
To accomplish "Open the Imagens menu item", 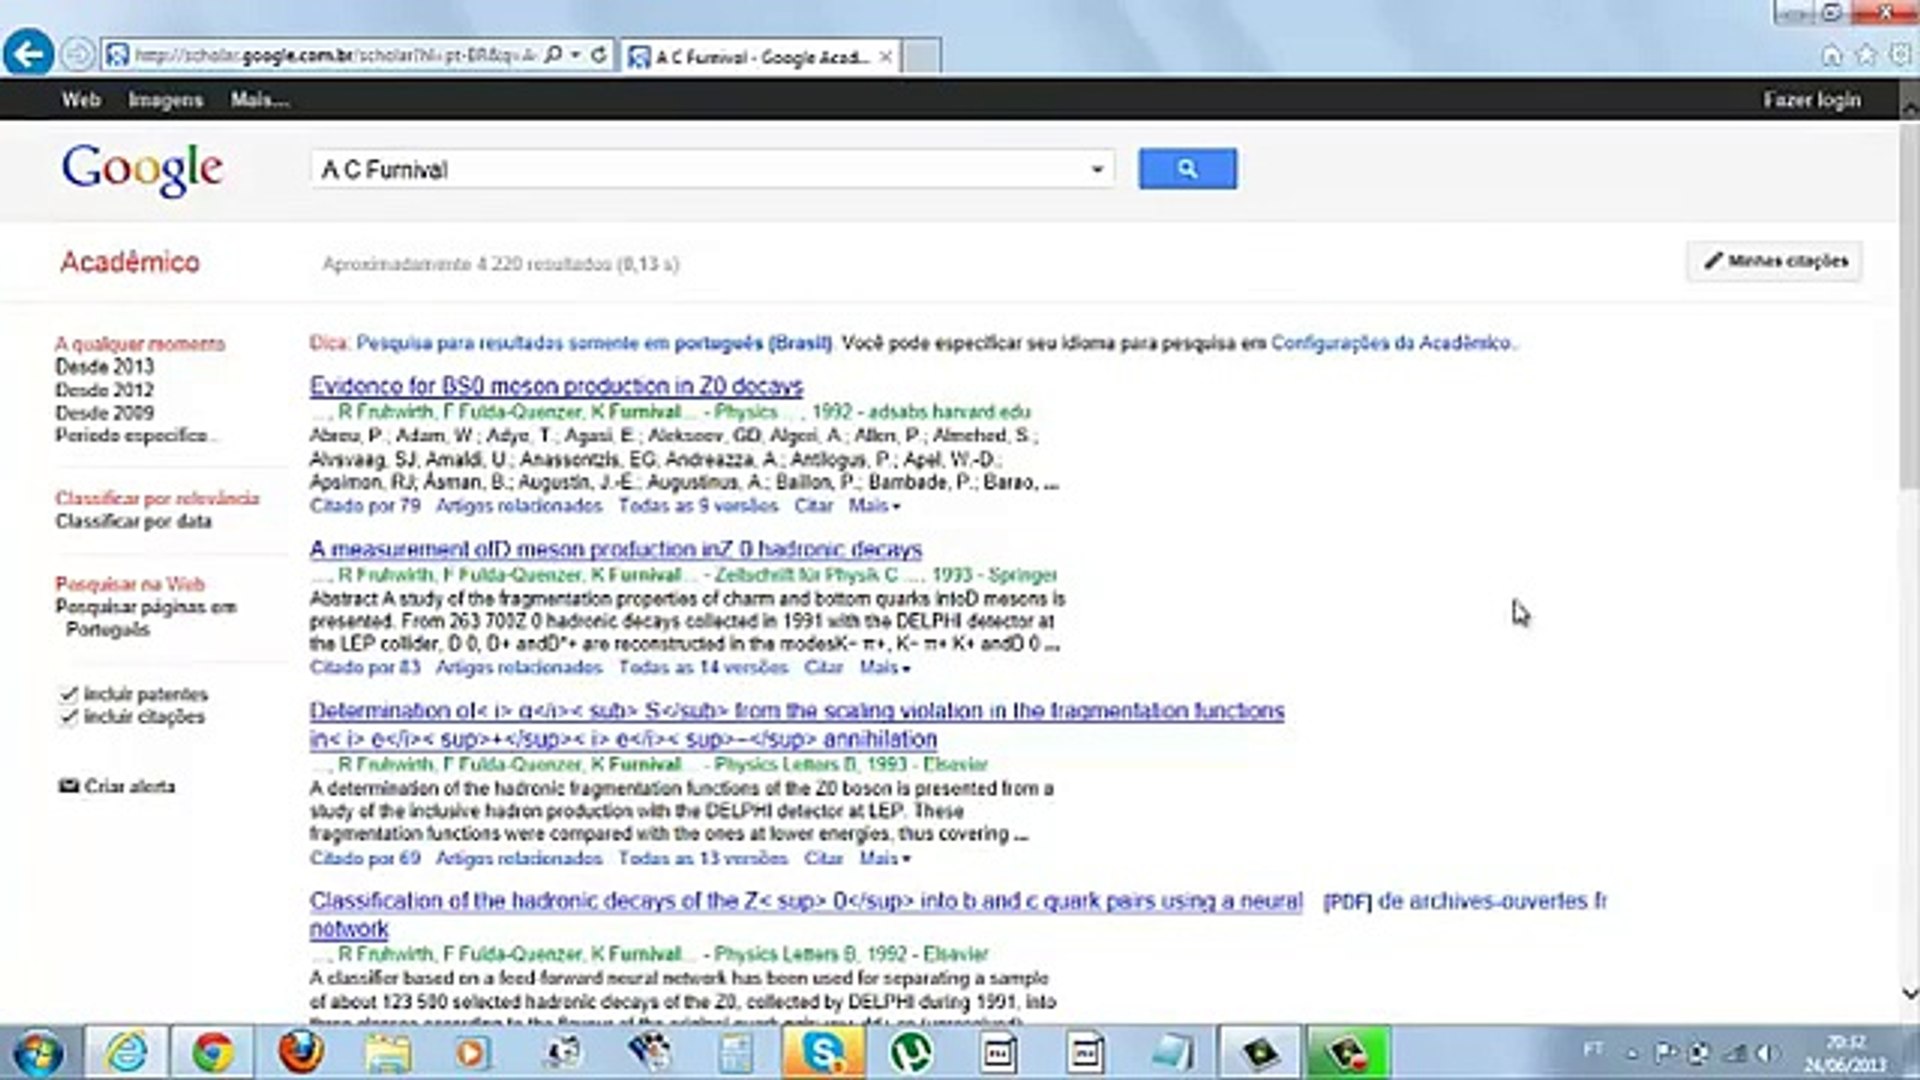I will click(165, 100).
